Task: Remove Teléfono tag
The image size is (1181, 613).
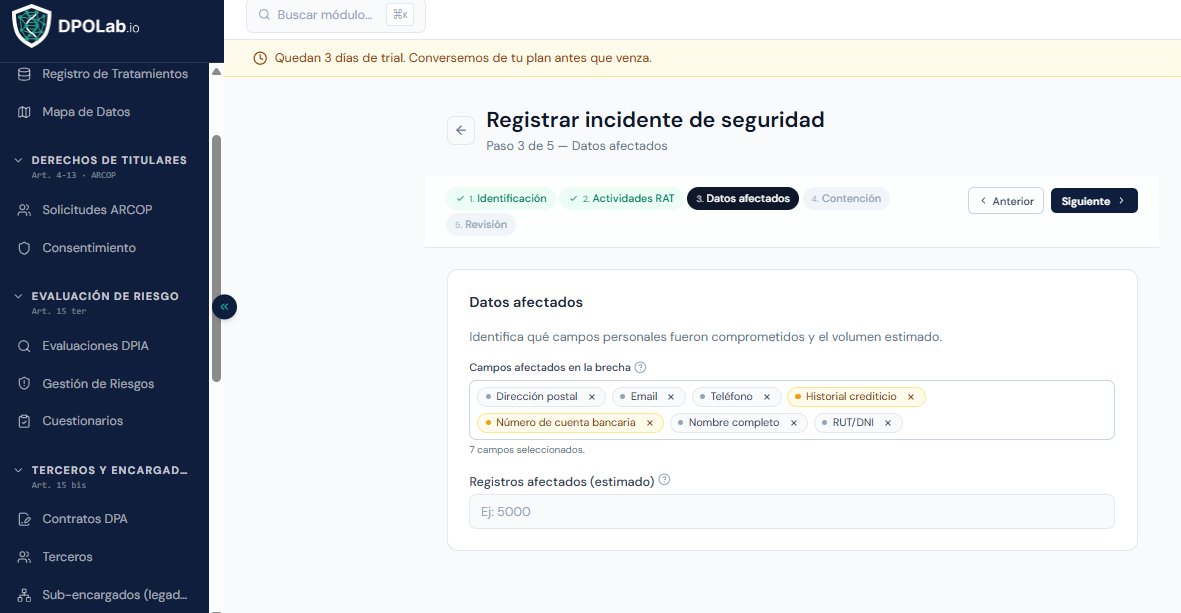Action: (x=767, y=397)
